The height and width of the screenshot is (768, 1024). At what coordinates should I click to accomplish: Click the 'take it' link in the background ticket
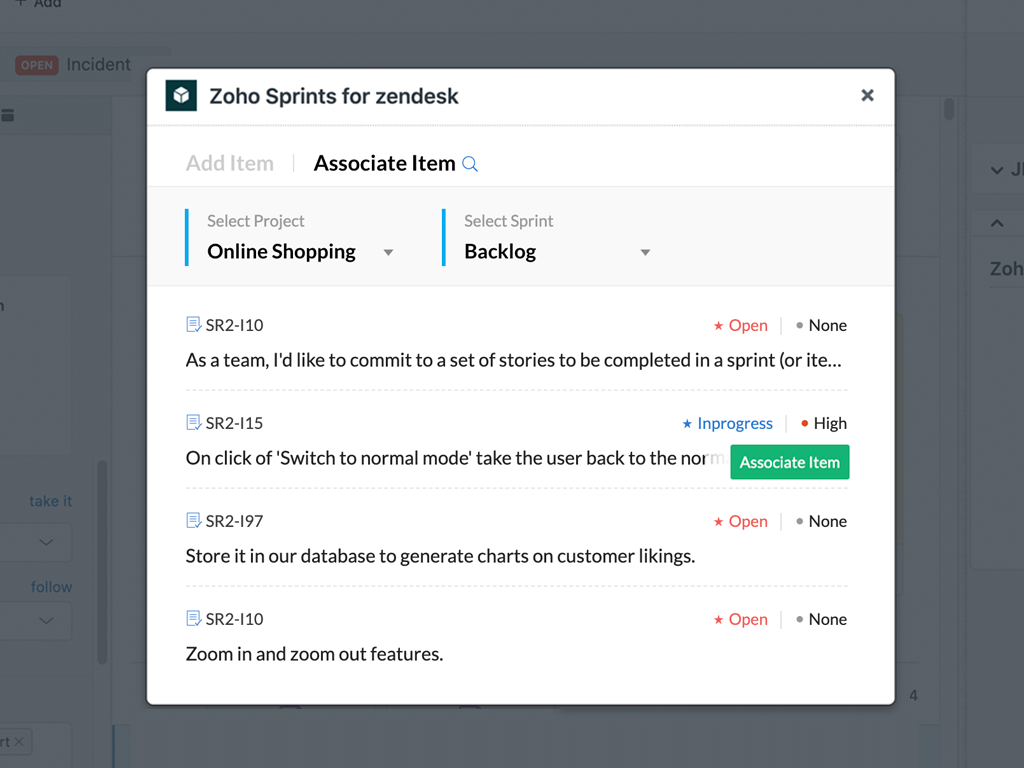coord(50,501)
